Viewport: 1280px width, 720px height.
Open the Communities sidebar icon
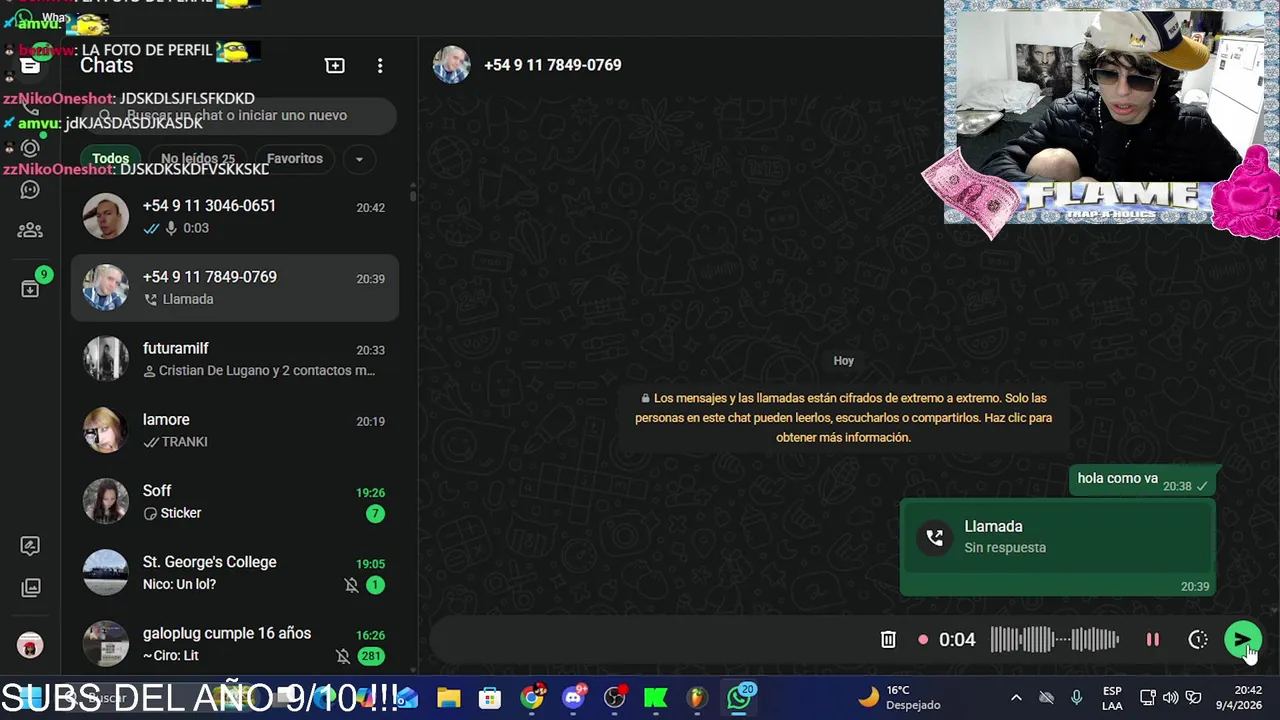(x=30, y=231)
